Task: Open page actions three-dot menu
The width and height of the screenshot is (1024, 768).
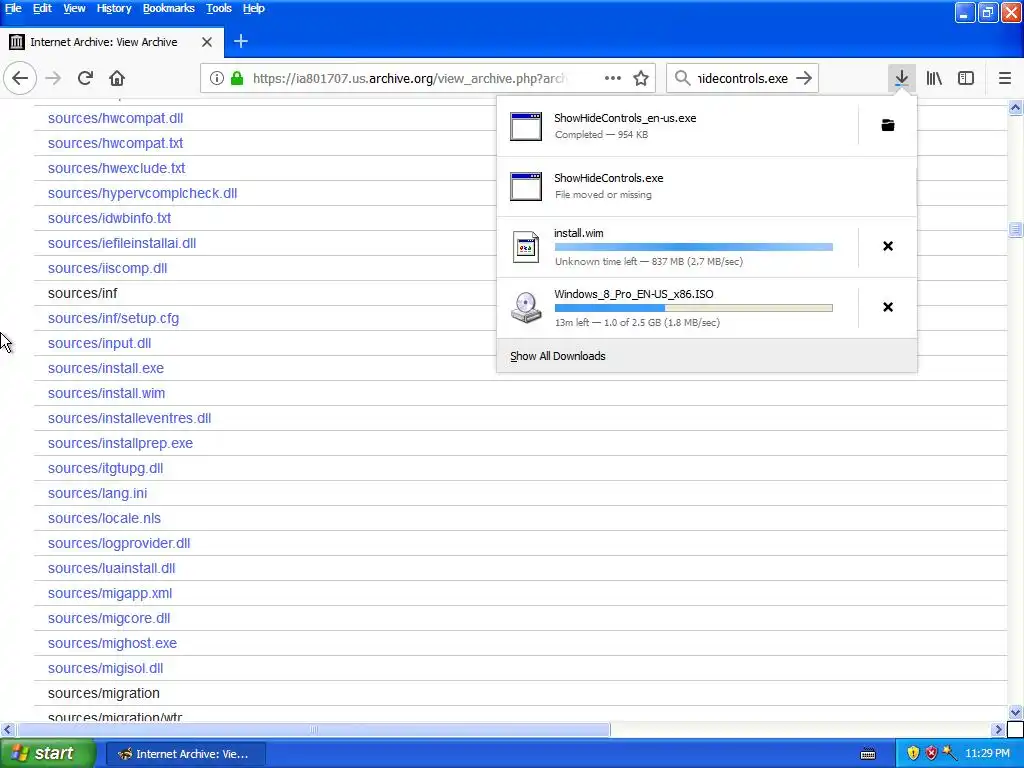Action: (x=613, y=78)
